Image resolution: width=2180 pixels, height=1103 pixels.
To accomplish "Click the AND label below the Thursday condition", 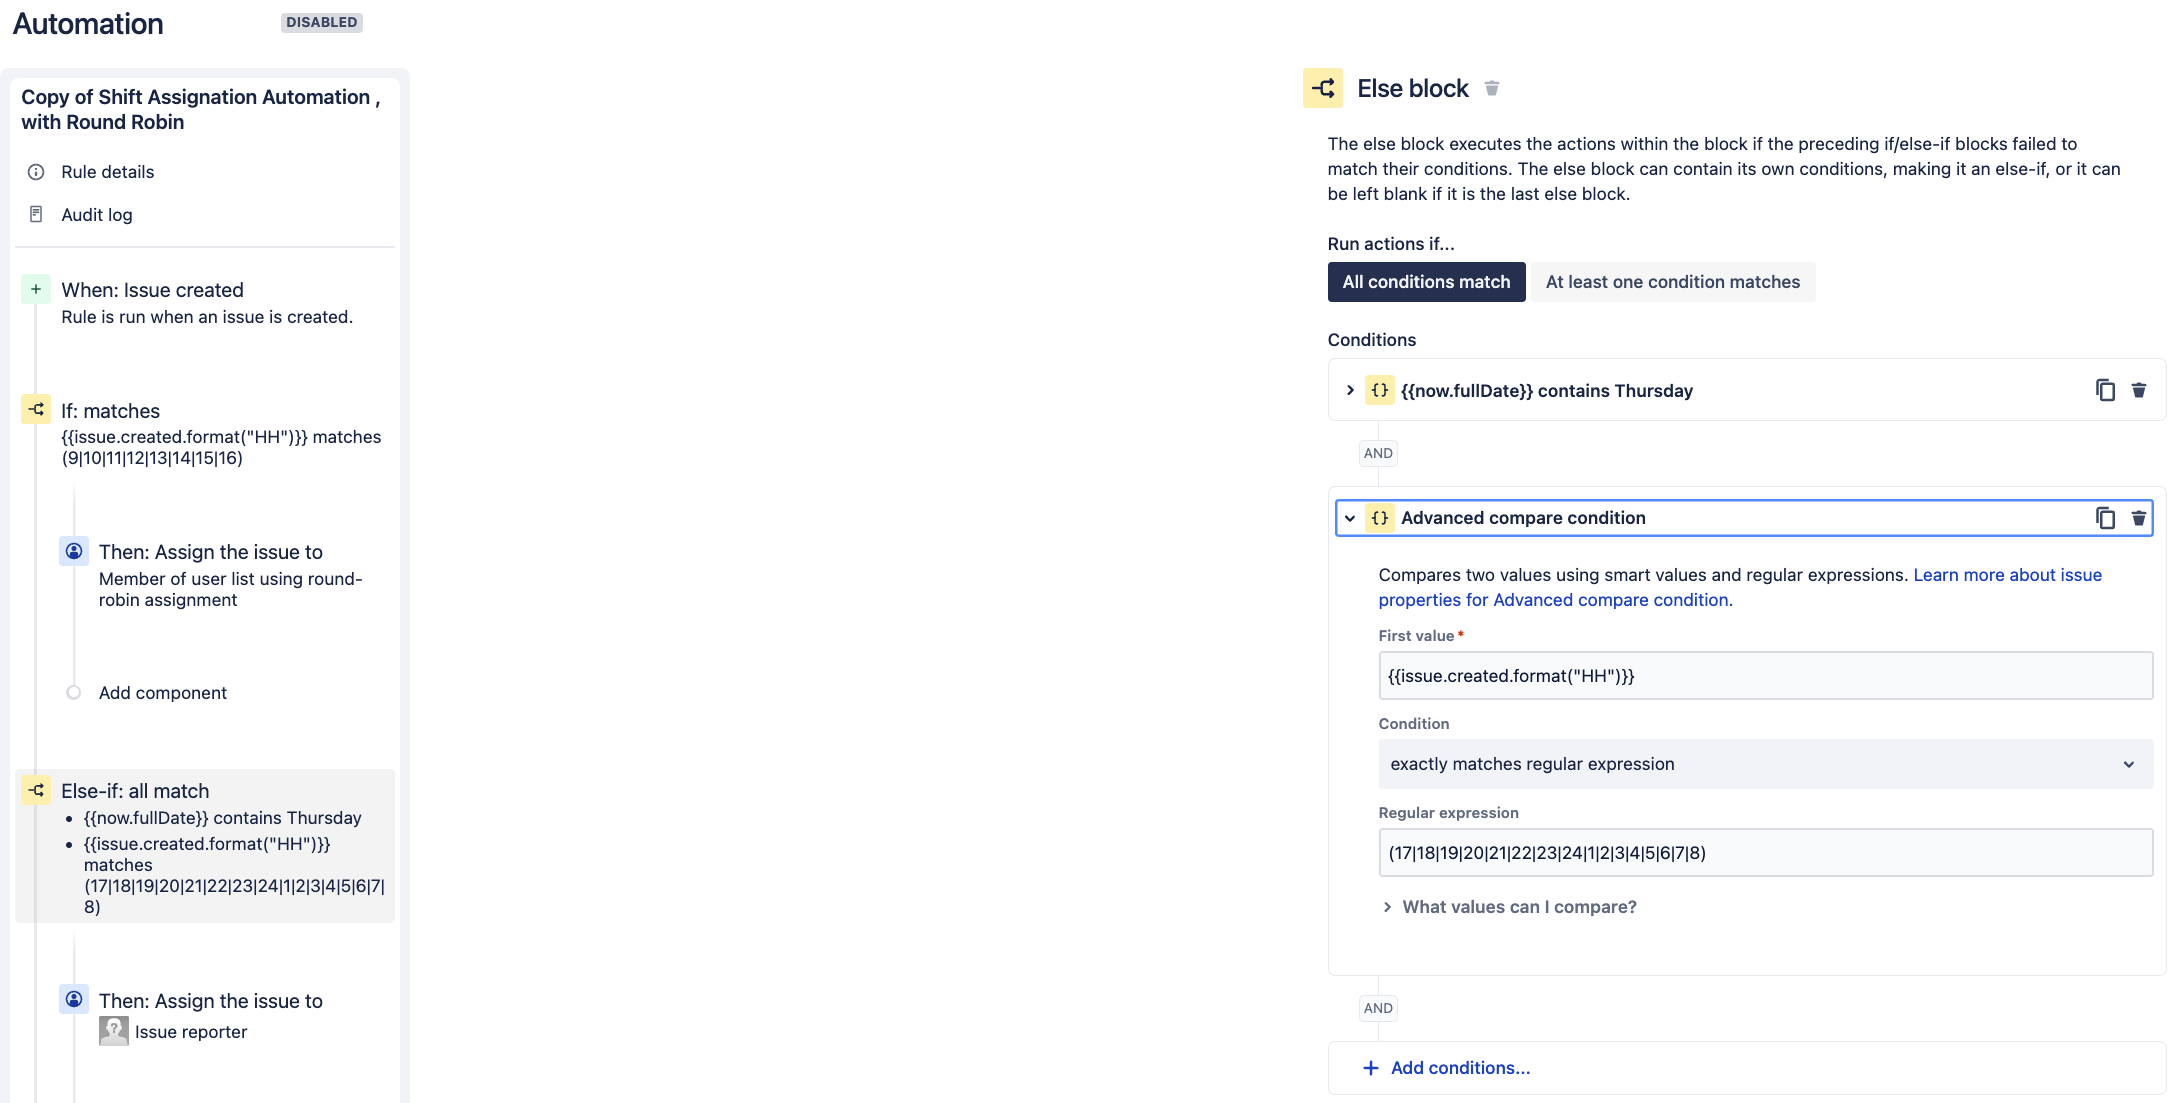I will 1378,453.
